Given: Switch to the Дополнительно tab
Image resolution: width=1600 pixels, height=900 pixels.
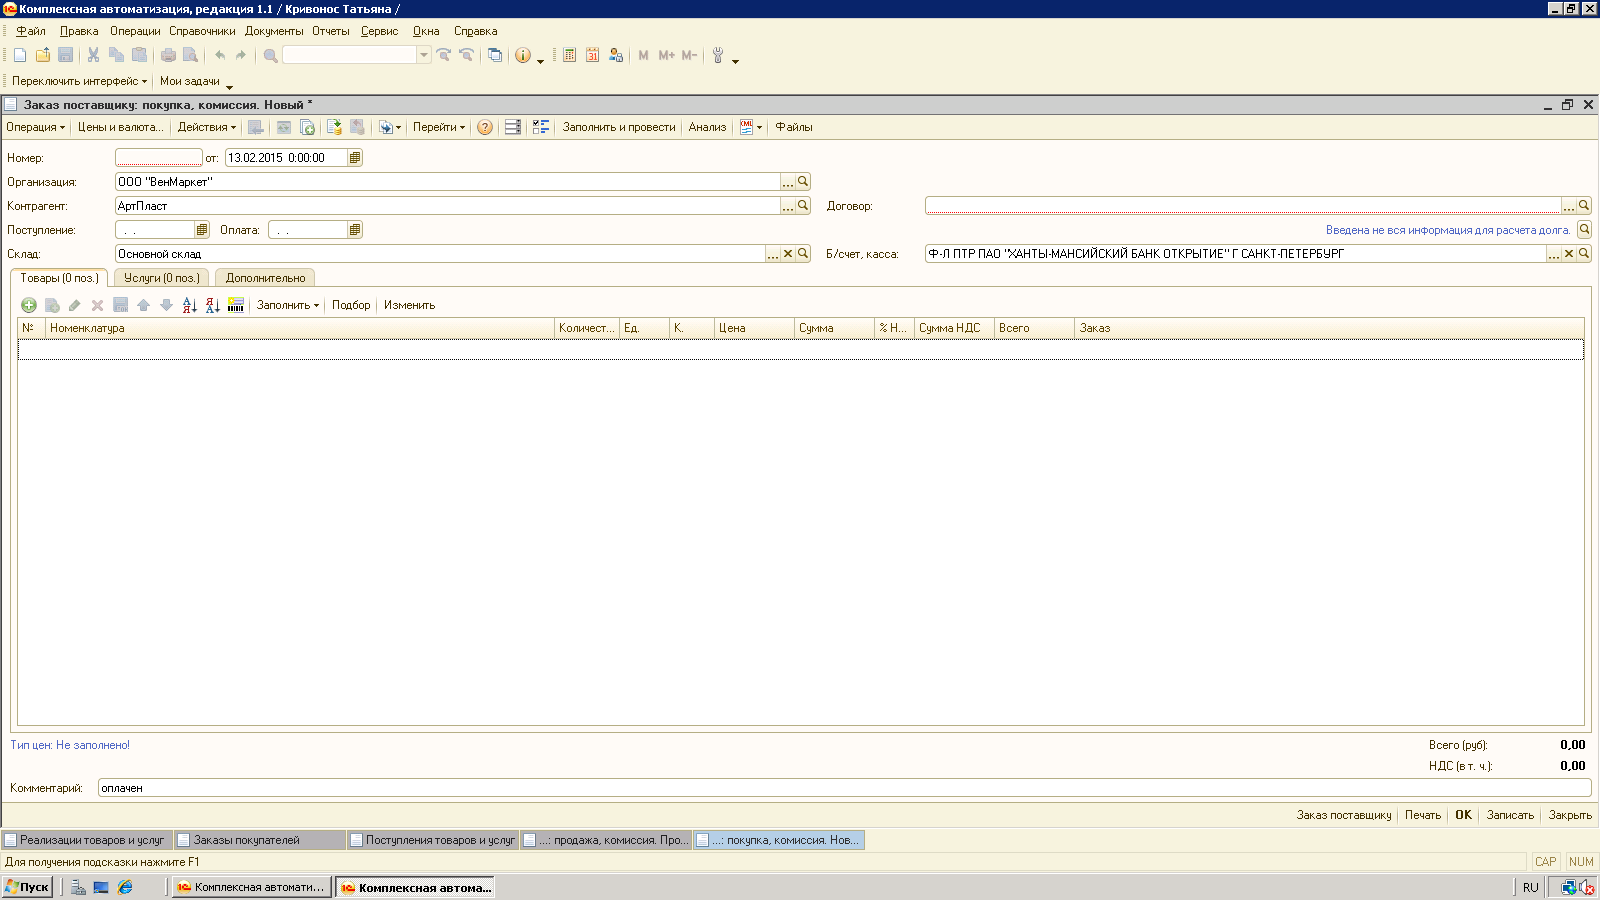Looking at the screenshot, I should tap(265, 278).
